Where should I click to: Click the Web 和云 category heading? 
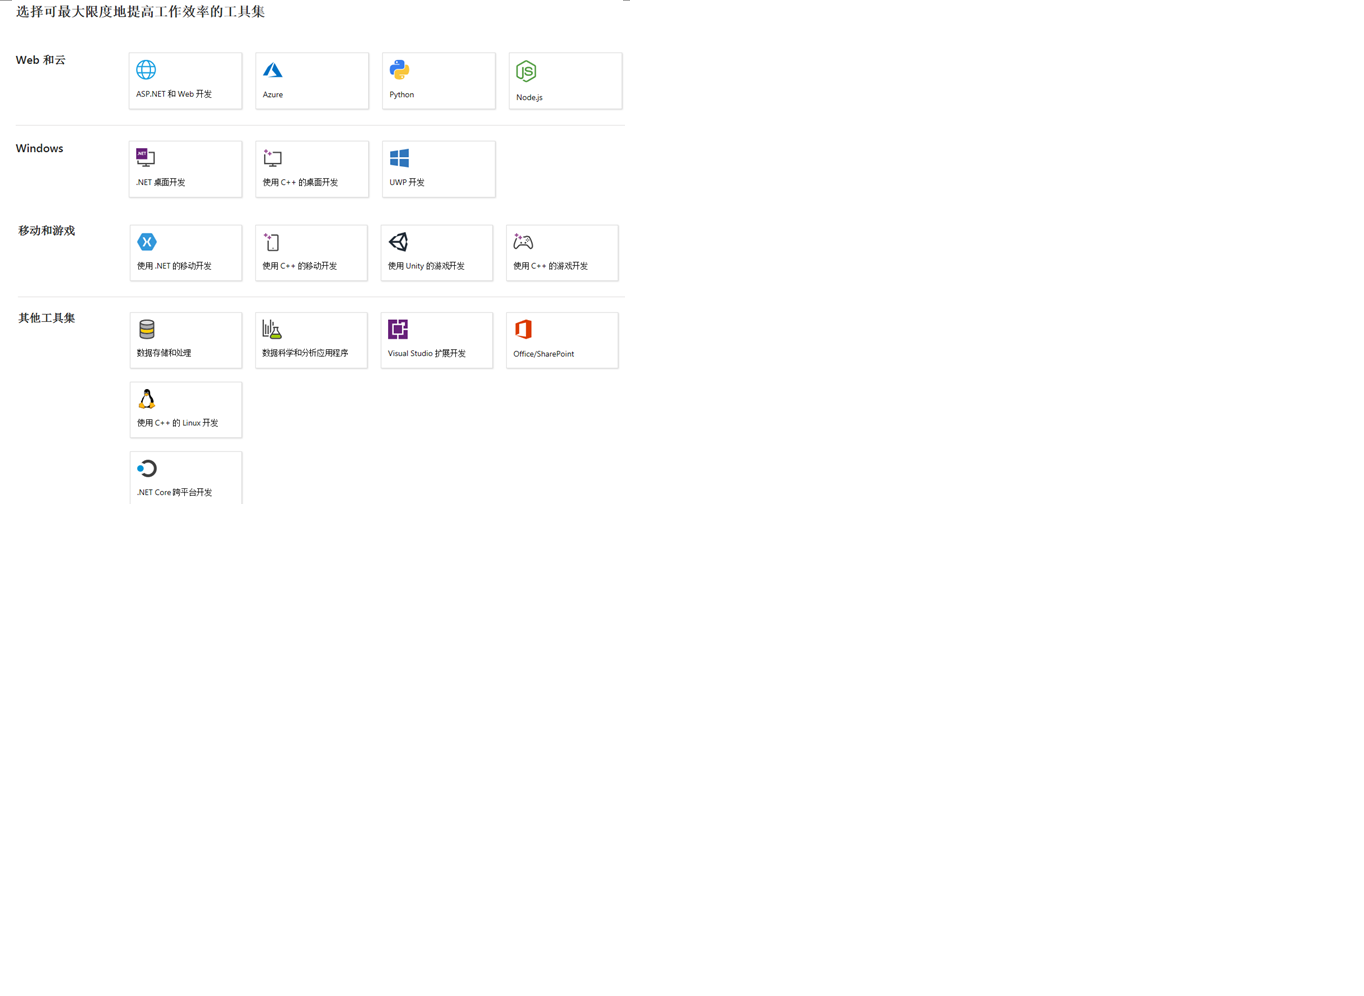[41, 60]
